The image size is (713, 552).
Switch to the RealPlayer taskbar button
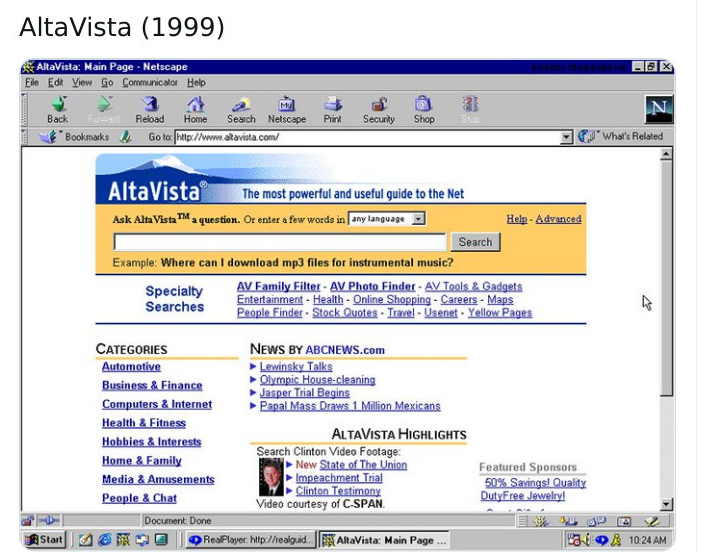pos(251,540)
